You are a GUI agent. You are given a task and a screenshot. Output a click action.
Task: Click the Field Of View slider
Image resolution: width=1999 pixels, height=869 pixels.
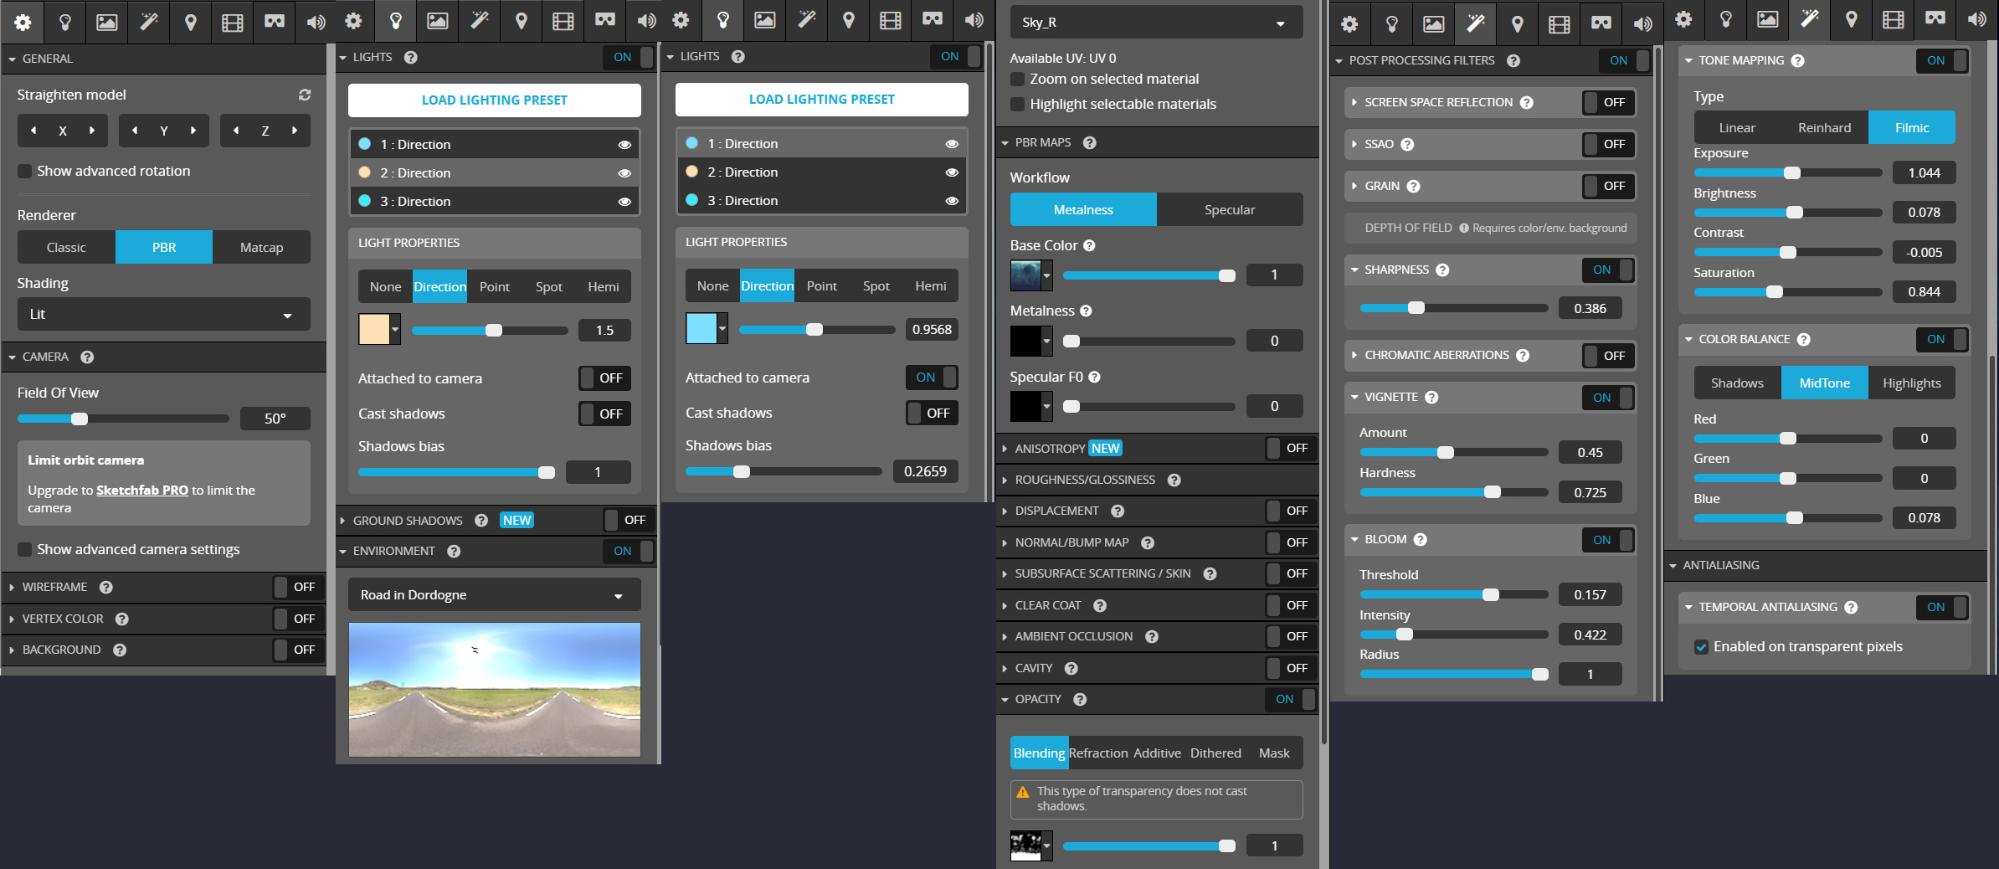pos(122,419)
